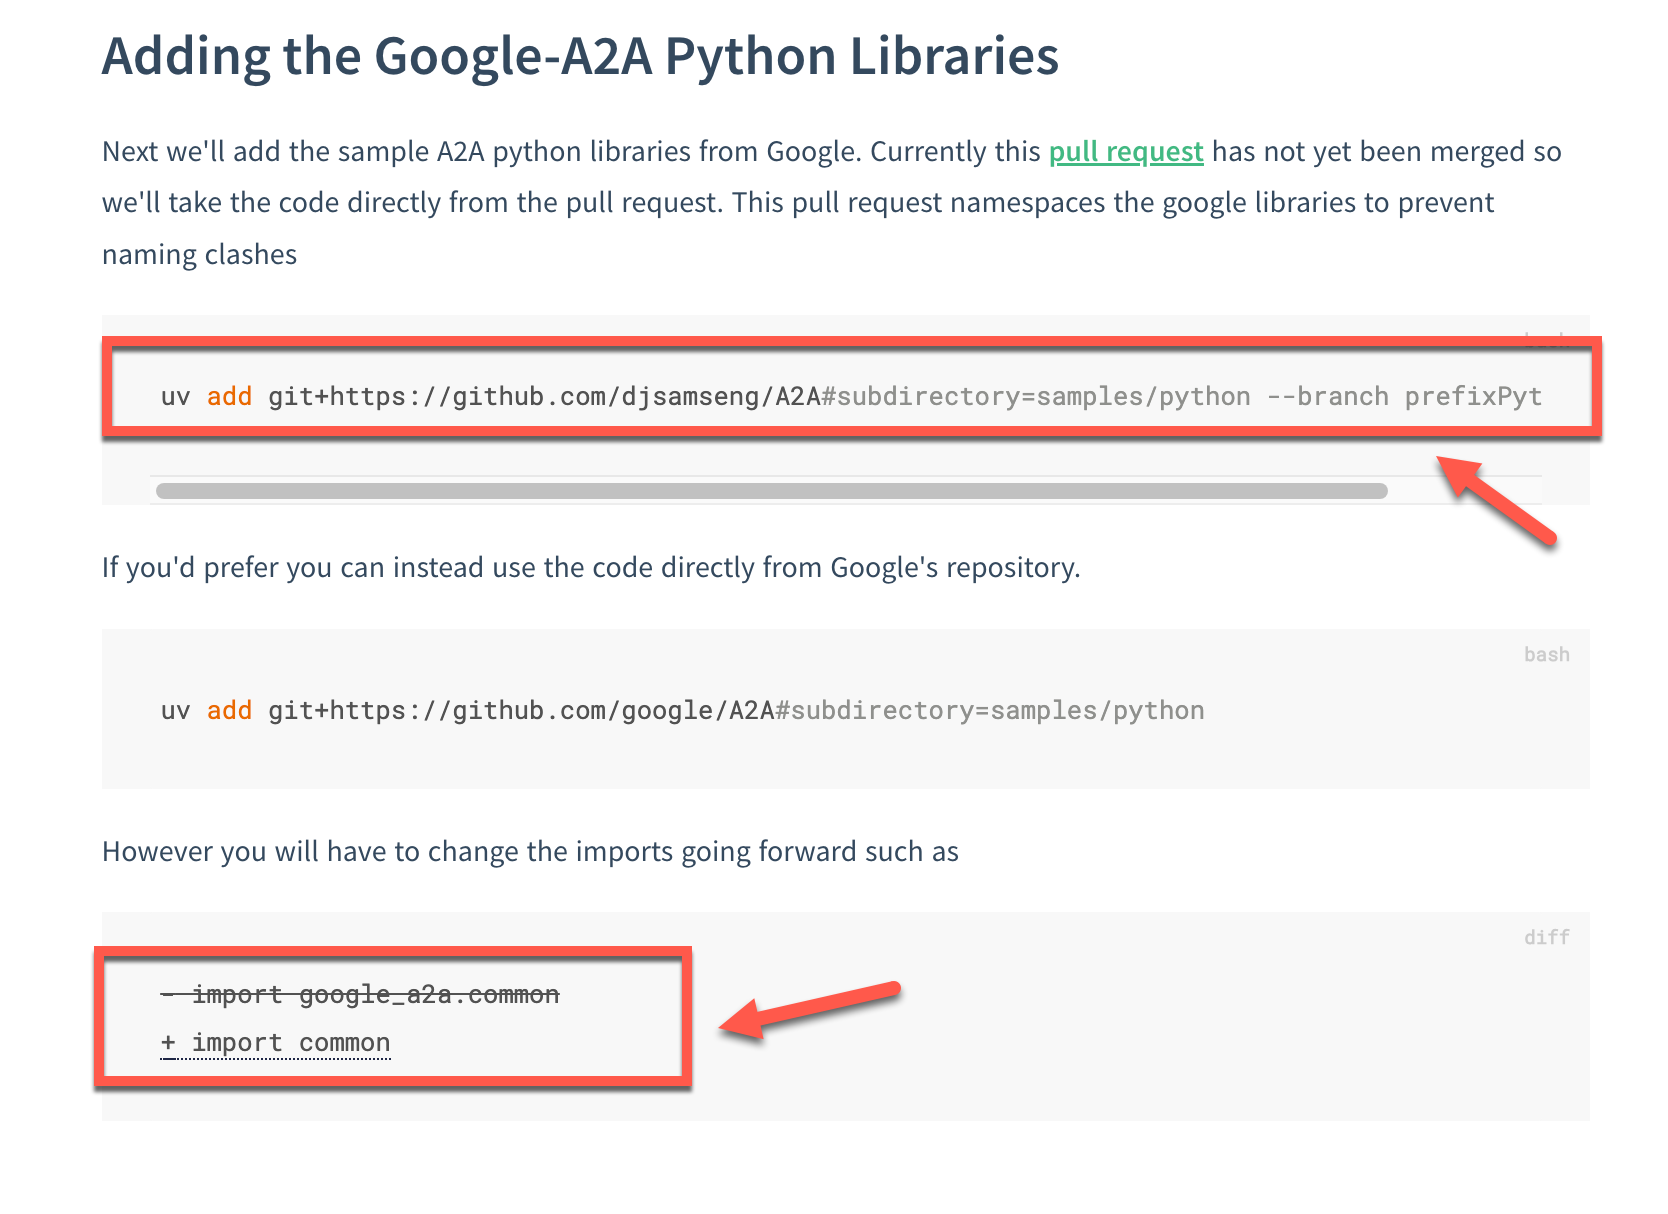The image size is (1668, 1214).
Task: Click the sentence beginning "However you will have to"
Action: 530,852
